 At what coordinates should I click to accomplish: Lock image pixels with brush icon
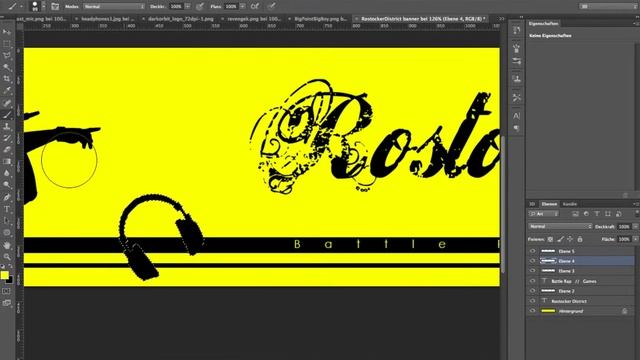[560, 239]
